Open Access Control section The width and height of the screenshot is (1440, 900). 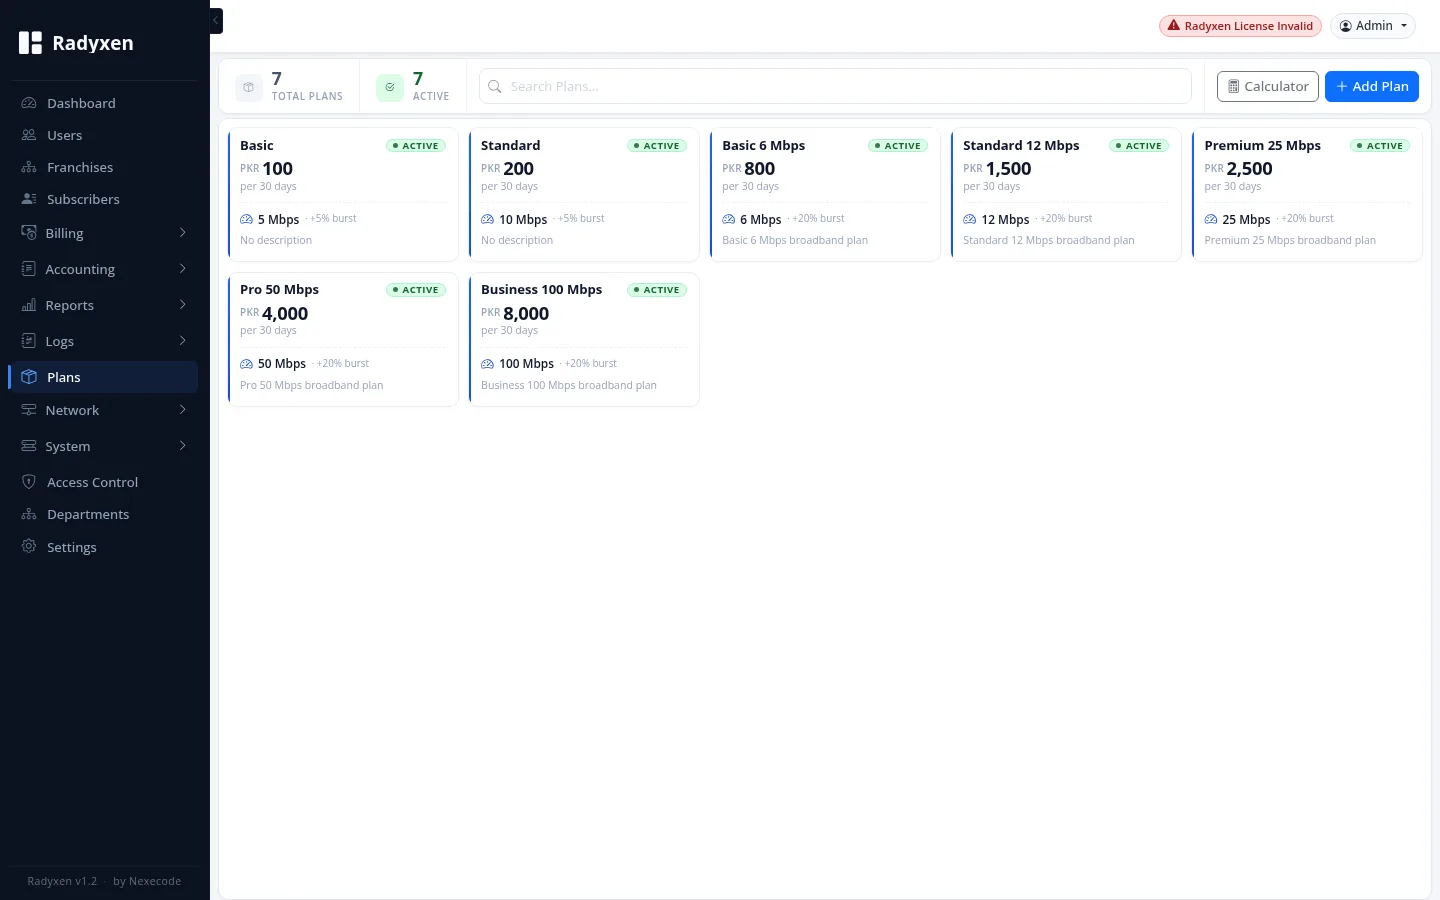click(104, 482)
